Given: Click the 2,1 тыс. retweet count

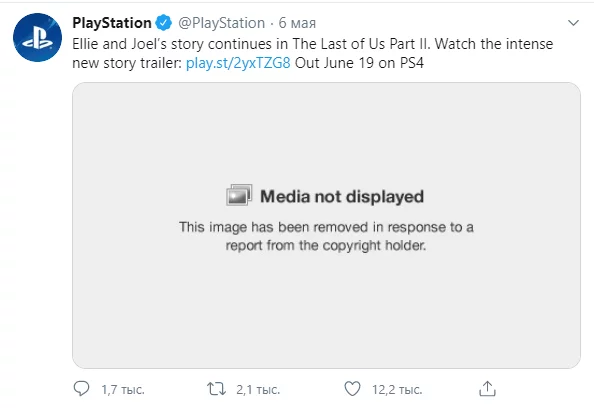Looking at the screenshot, I should pyautogui.click(x=258, y=390).
